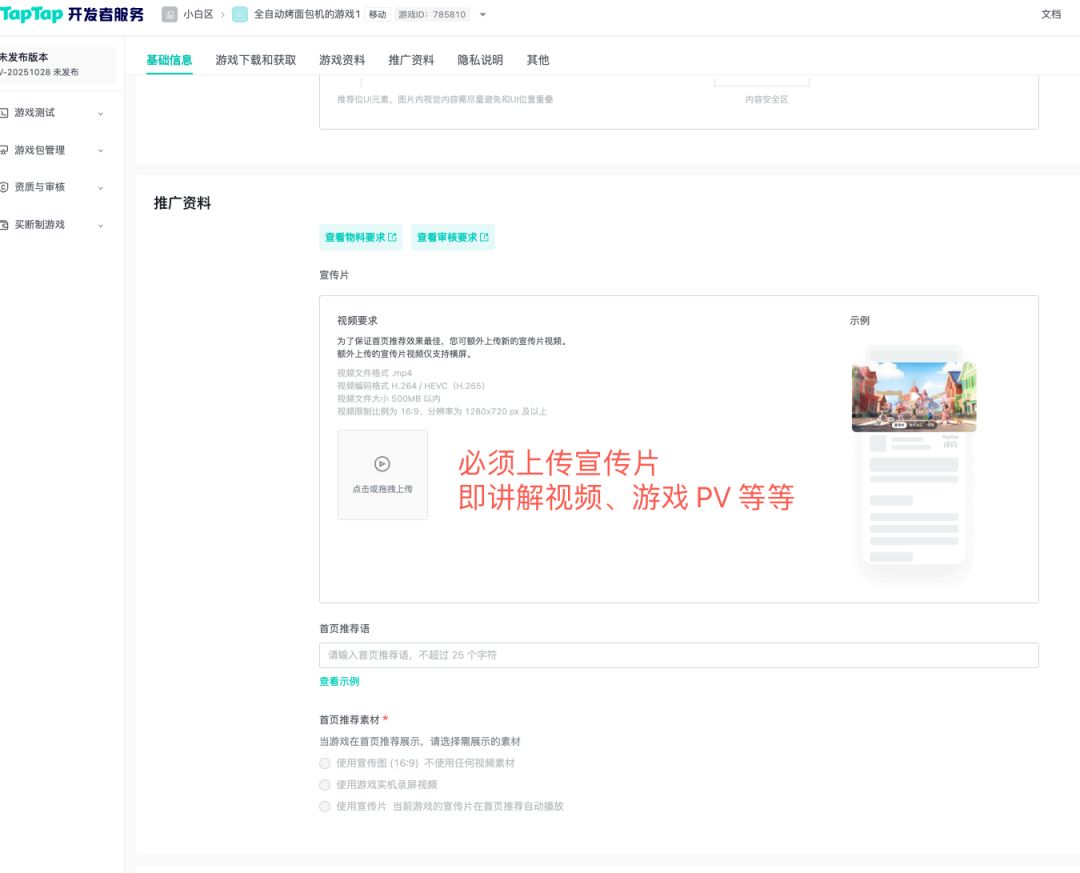Click the 首页推荐素材 label
This screenshot has width=1080, height=873.
pyautogui.click(x=349, y=719)
